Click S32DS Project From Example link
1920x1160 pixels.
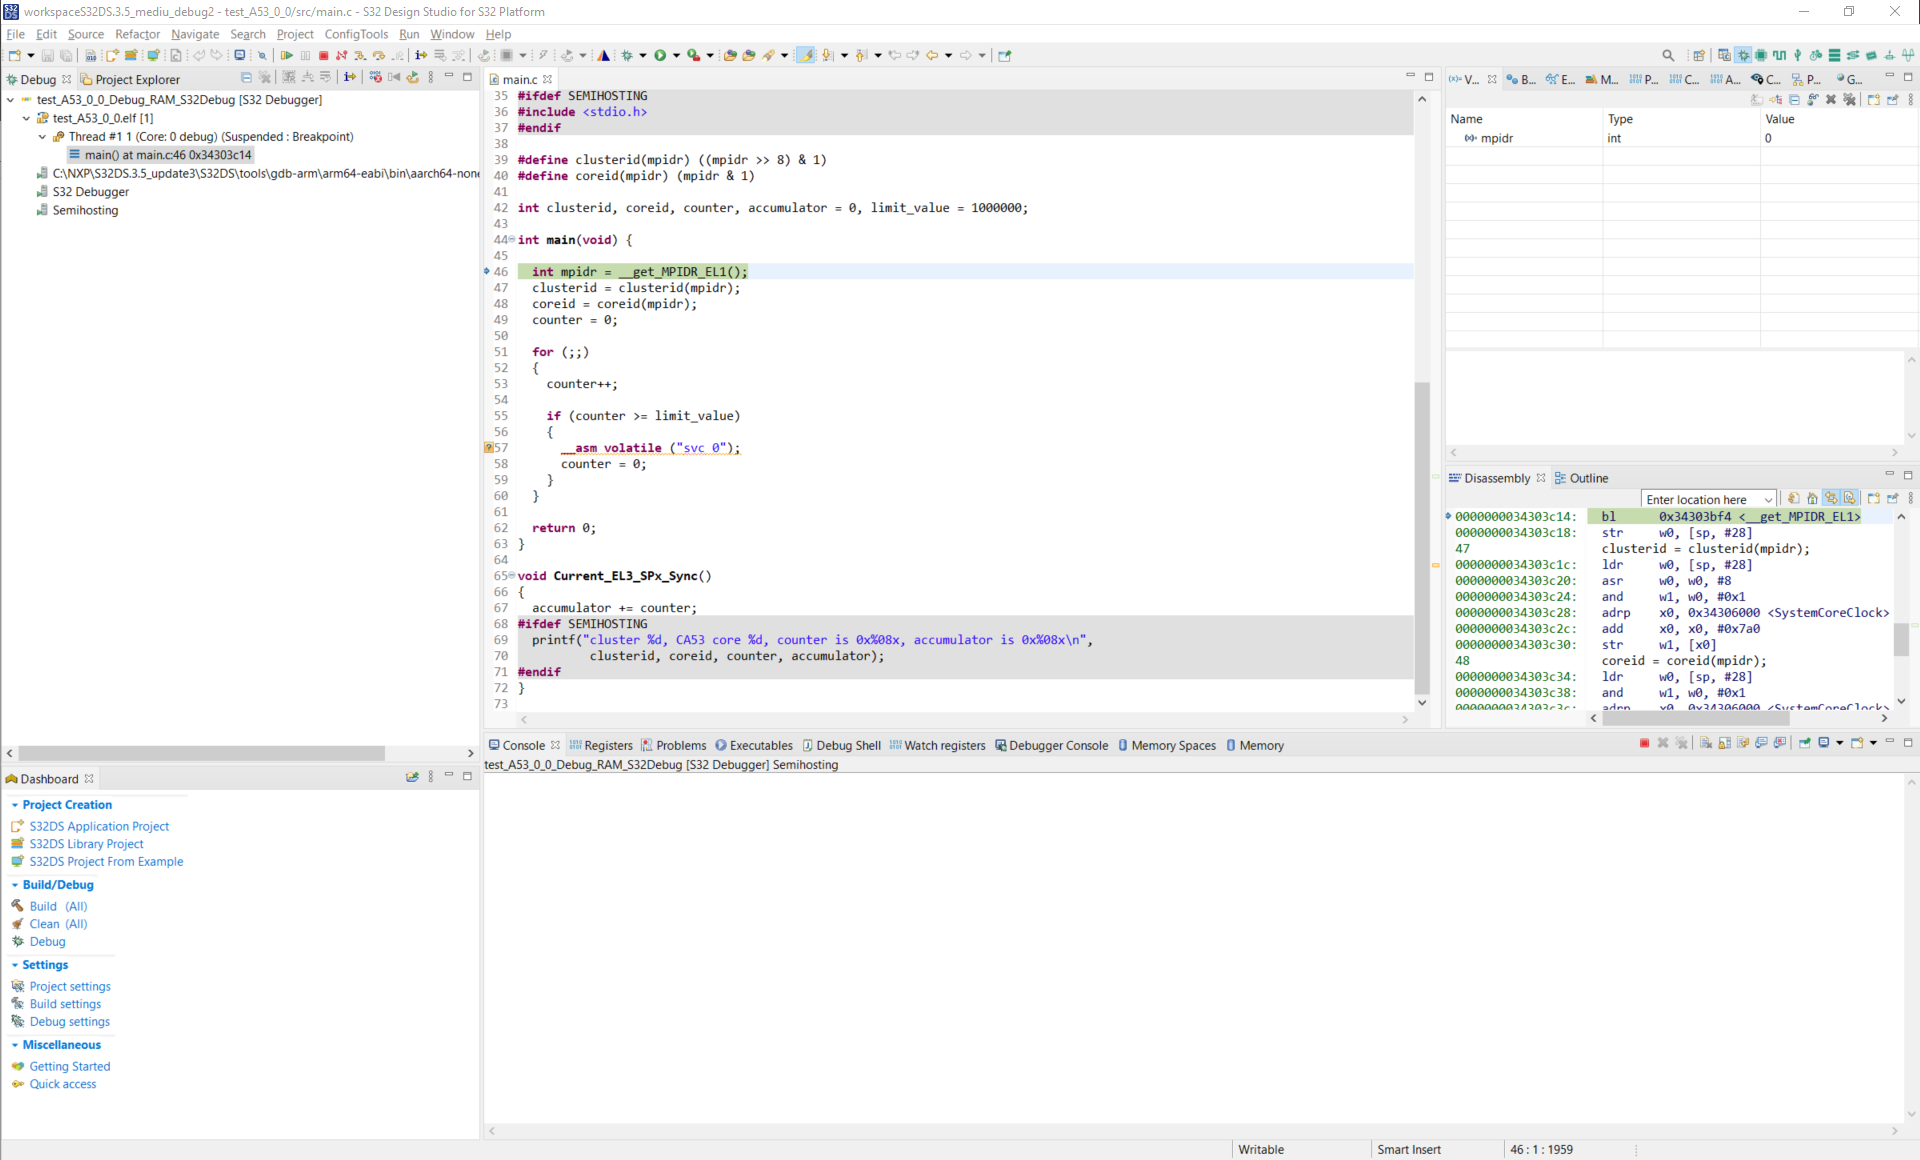tap(106, 861)
